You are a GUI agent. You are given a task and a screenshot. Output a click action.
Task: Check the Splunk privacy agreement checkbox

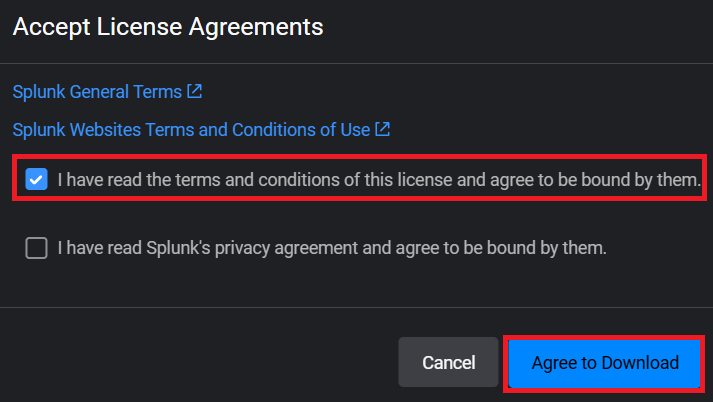point(37,248)
